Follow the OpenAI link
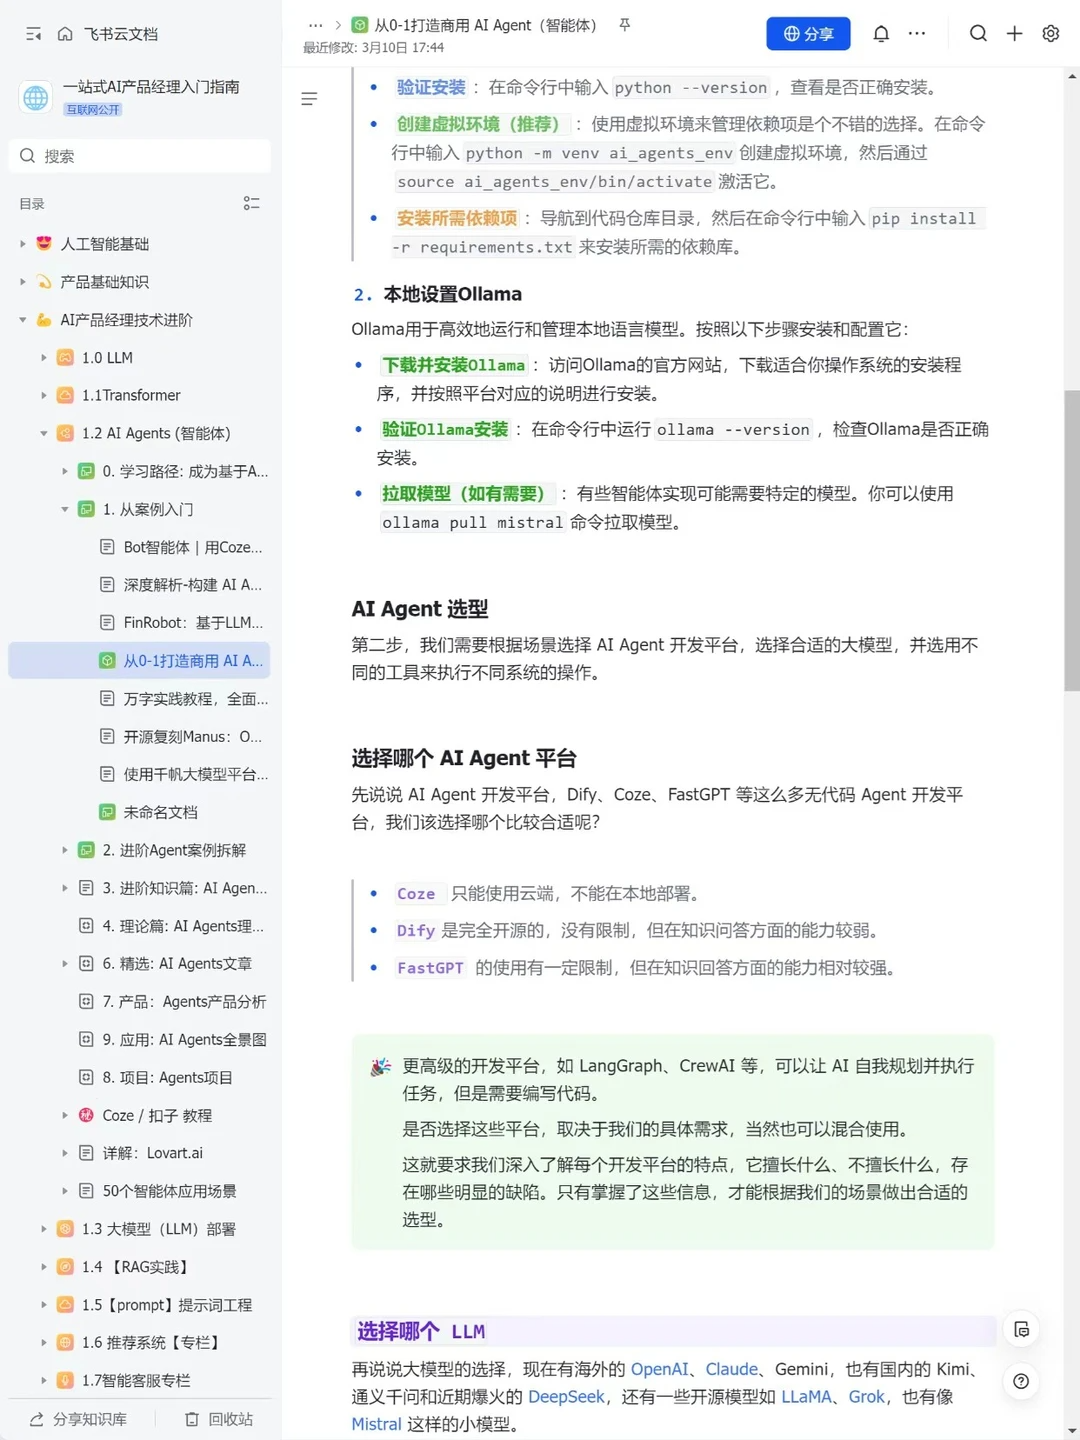Image resolution: width=1080 pixels, height=1440 pixels. 659,1369
